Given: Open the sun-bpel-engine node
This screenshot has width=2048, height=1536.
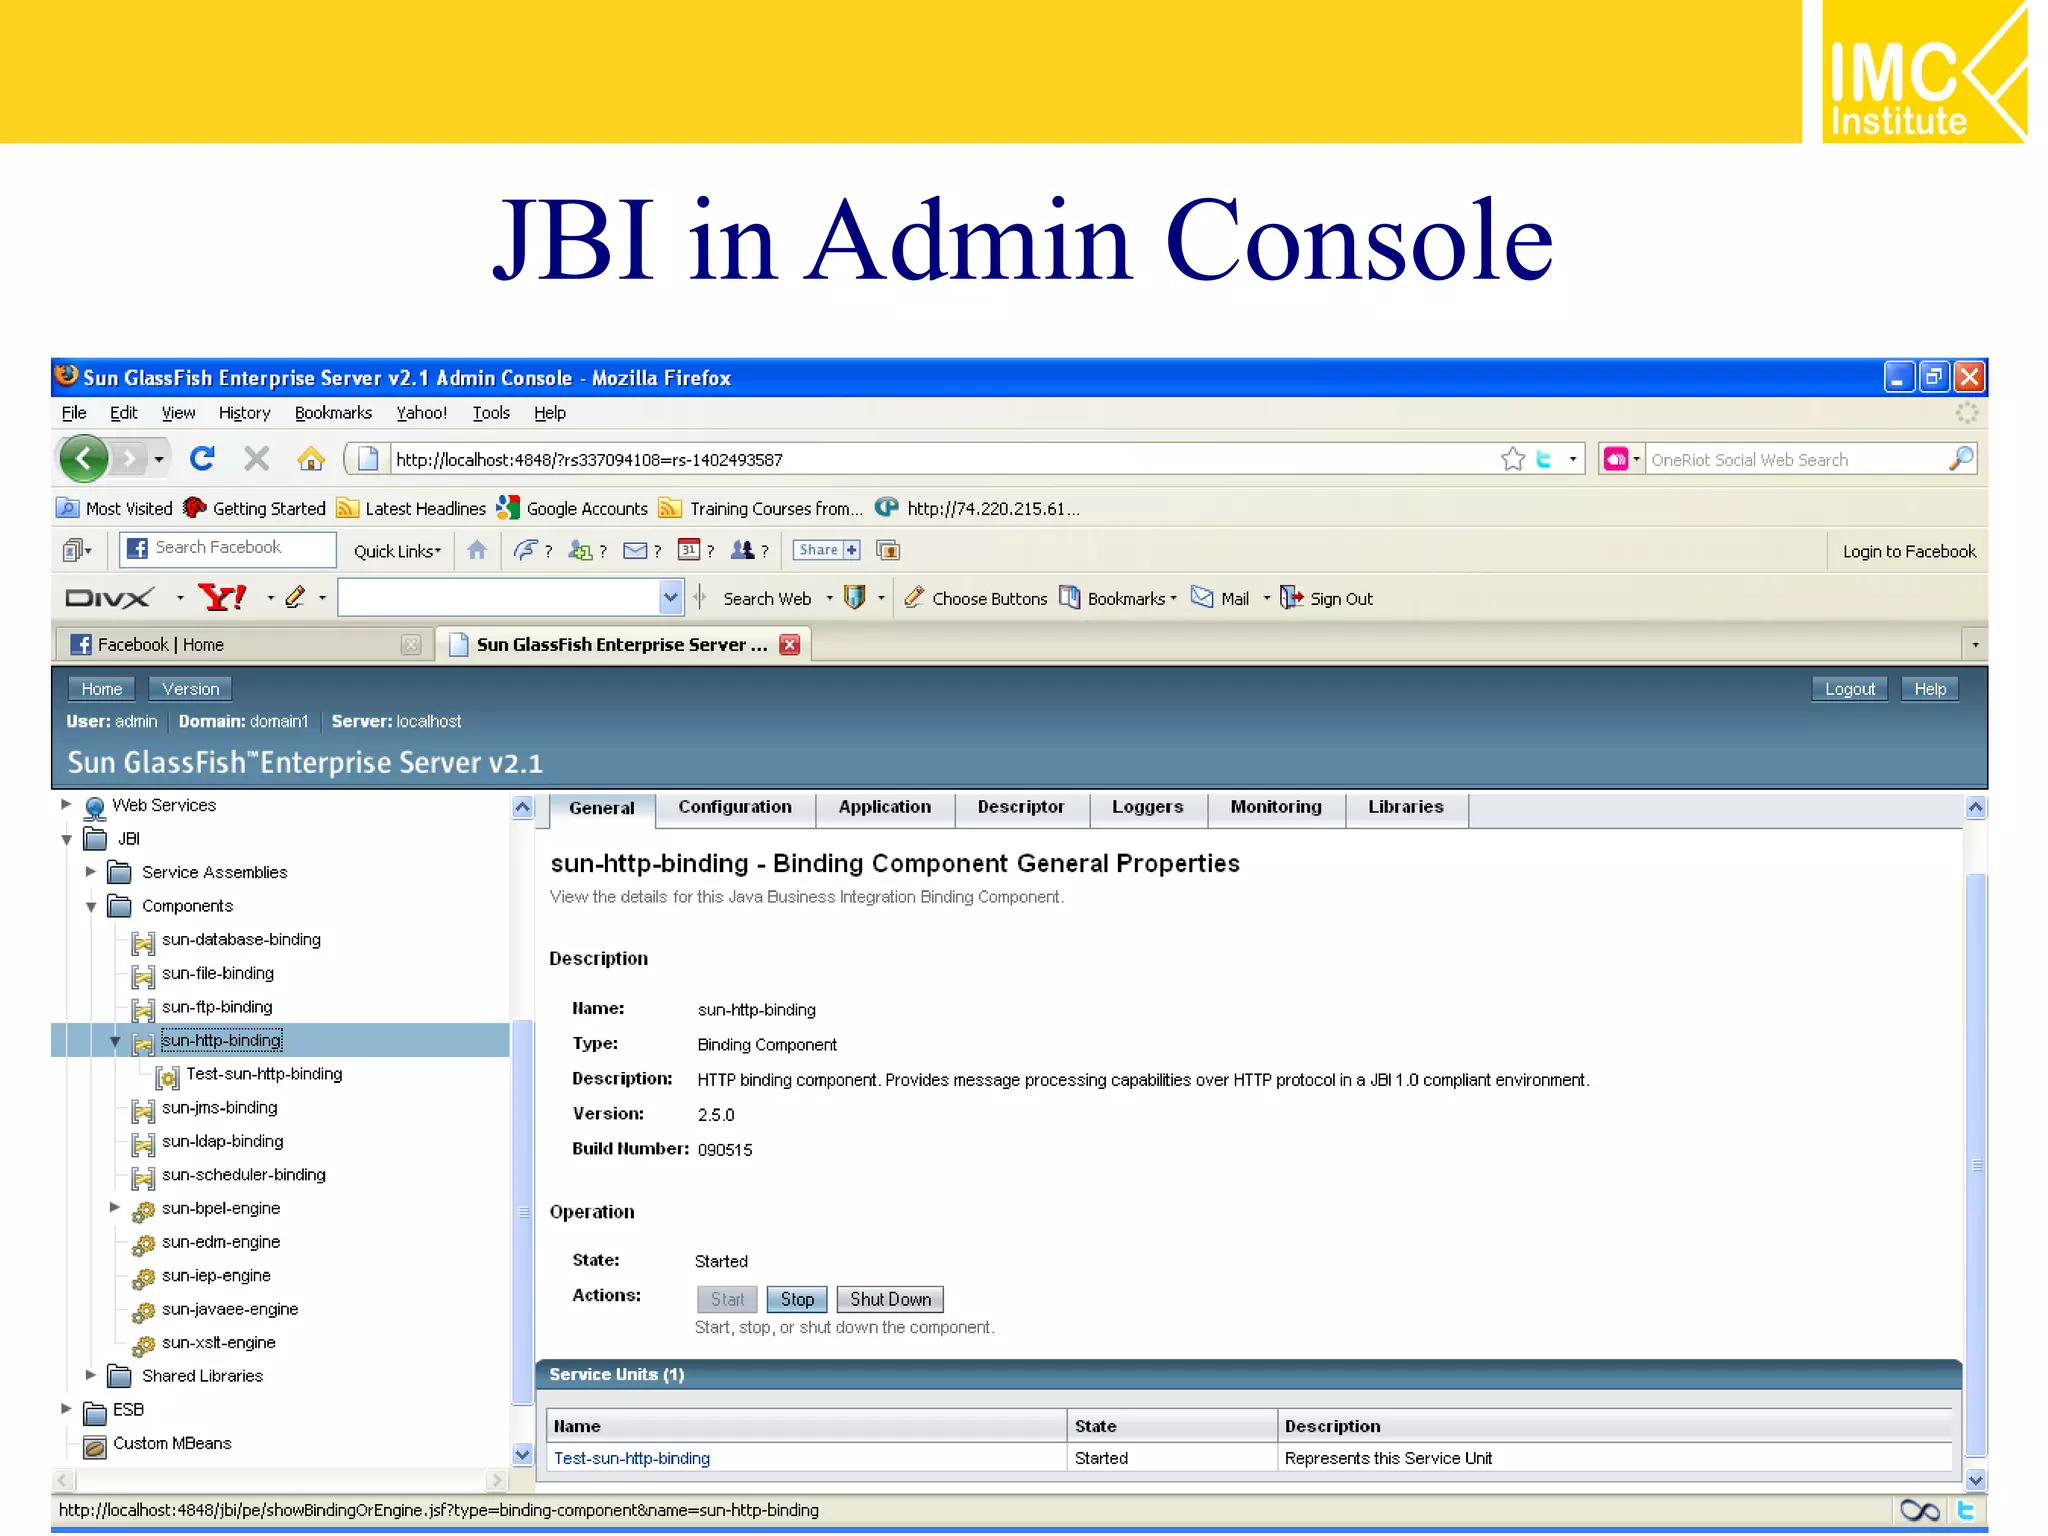Looking at the screenshot, I should pos(221,1209).
